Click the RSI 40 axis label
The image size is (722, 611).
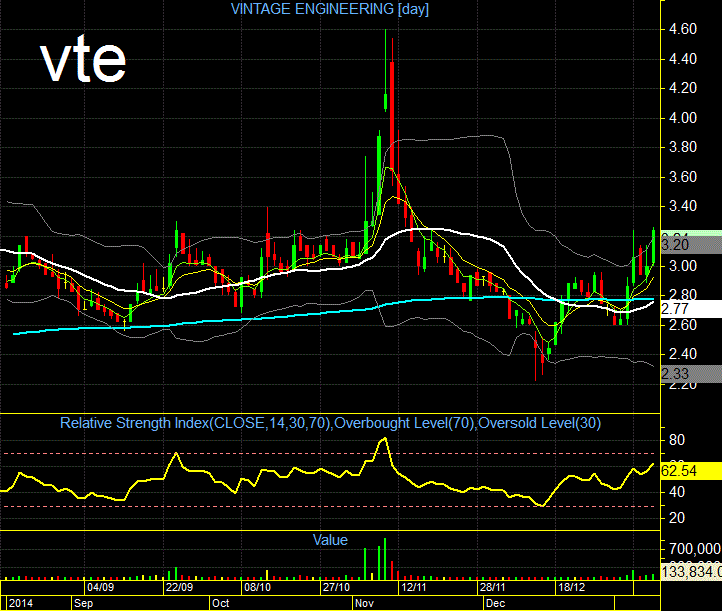676,492
